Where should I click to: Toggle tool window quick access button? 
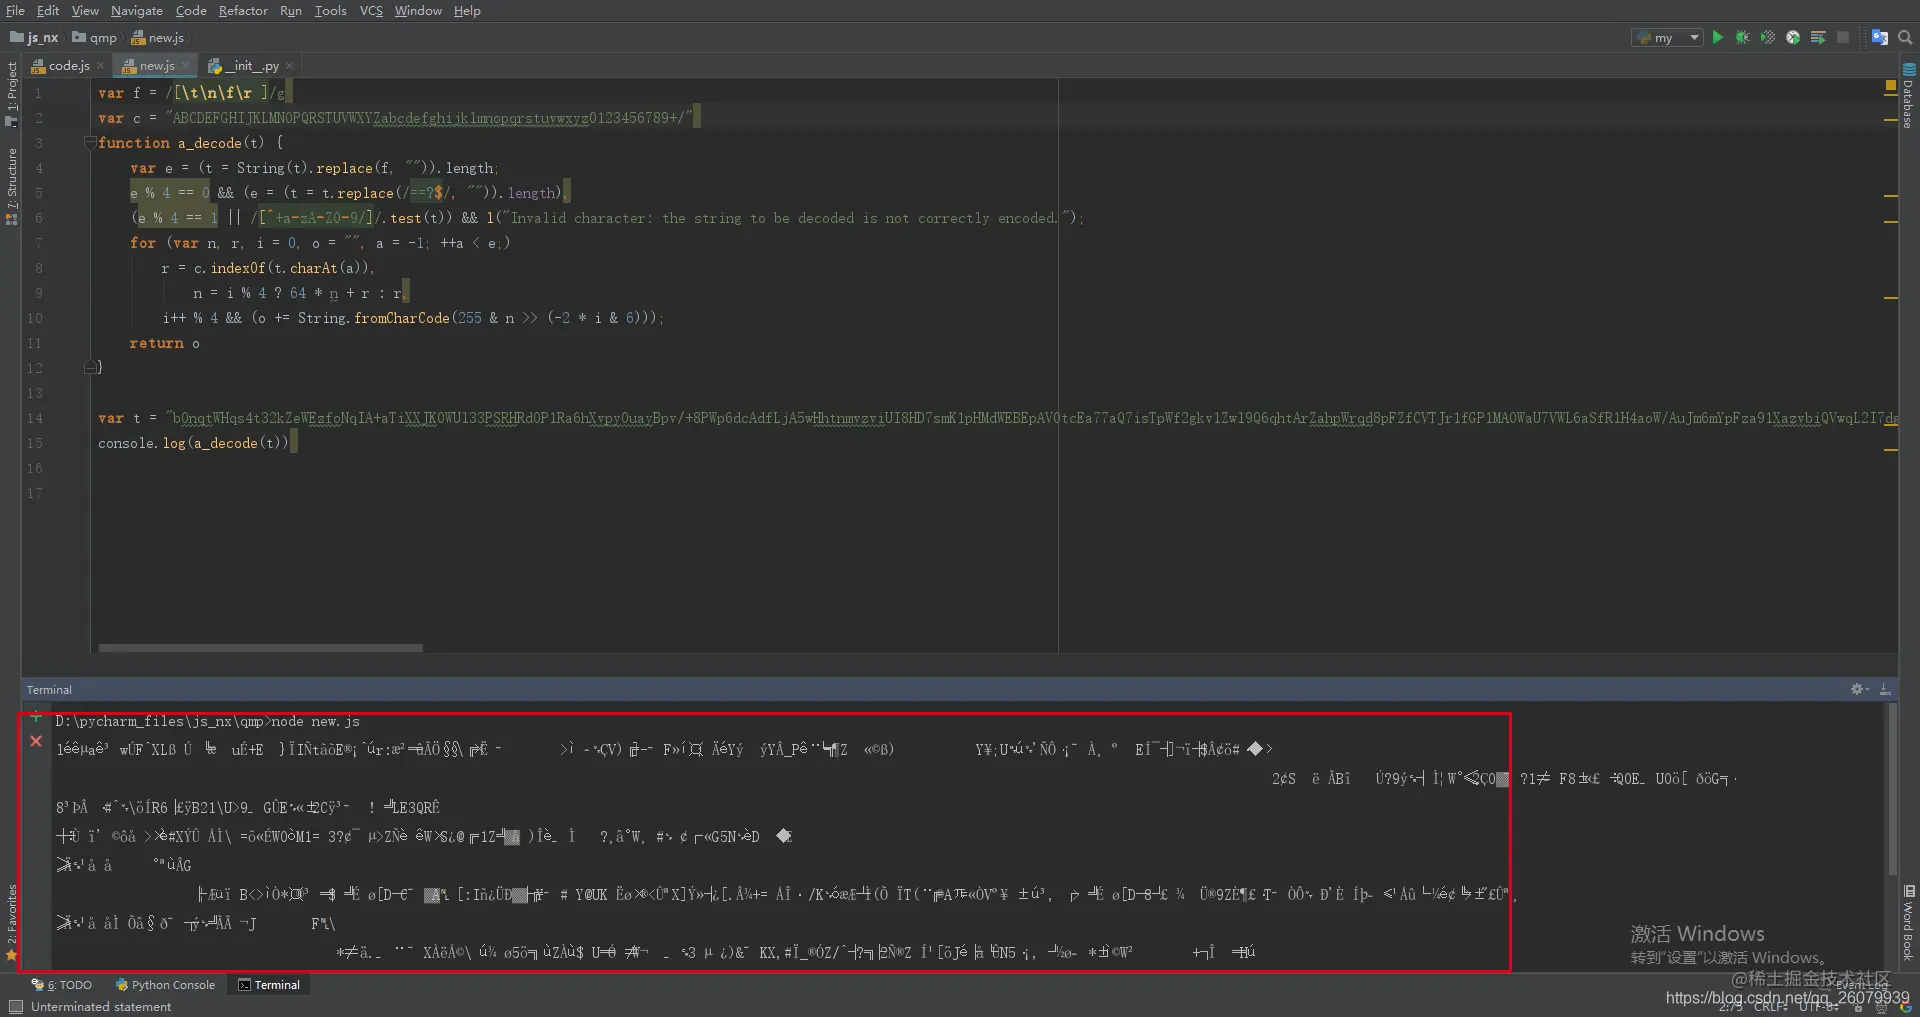click(x=15, y=1006)
